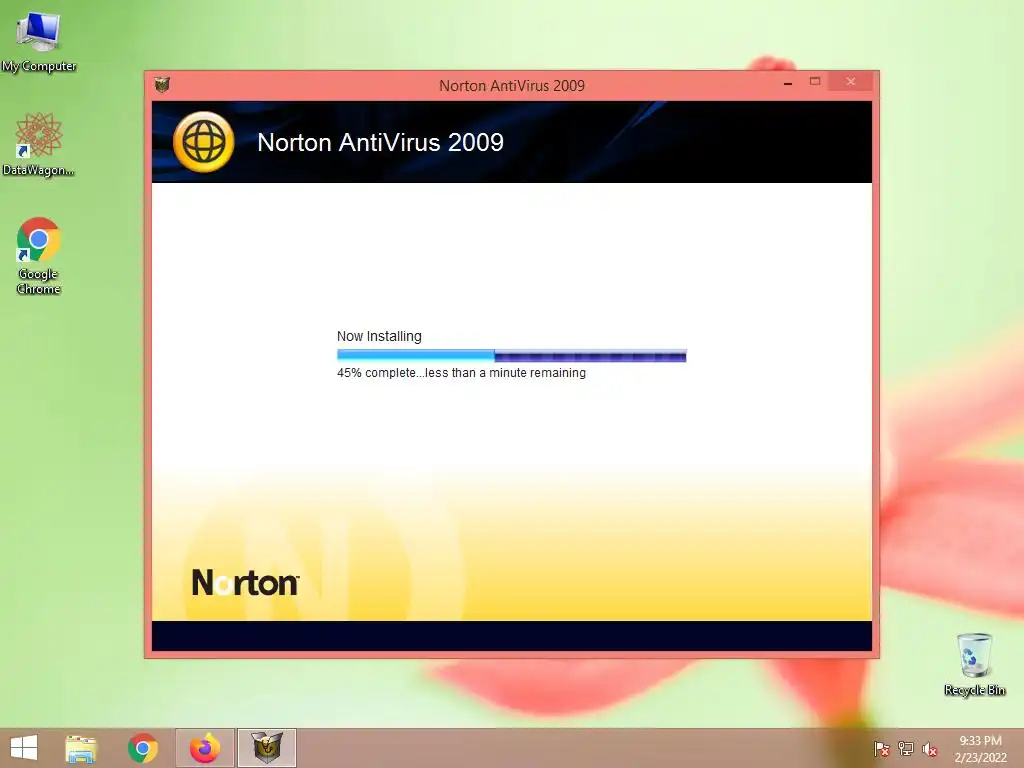Click the yellow Norton globe logo
This screenshot has width=1024, height=768.
[x=203, y=142]
